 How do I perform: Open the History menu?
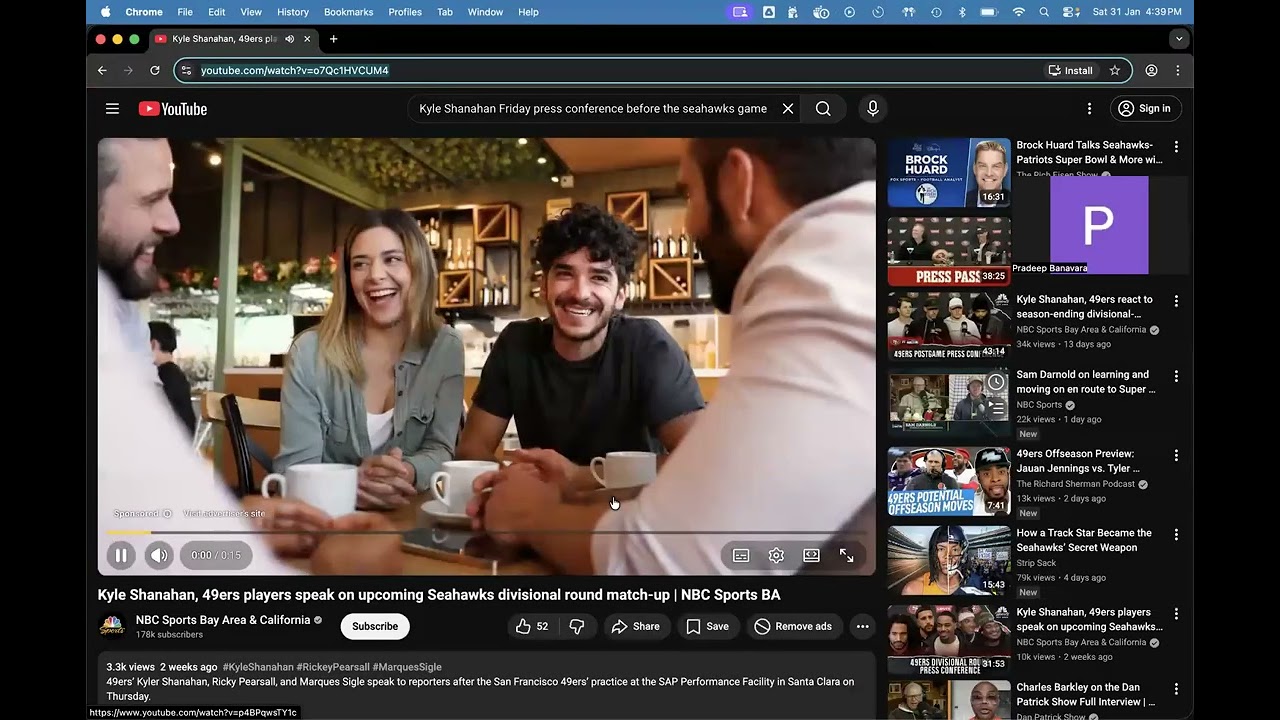[293, 12]
